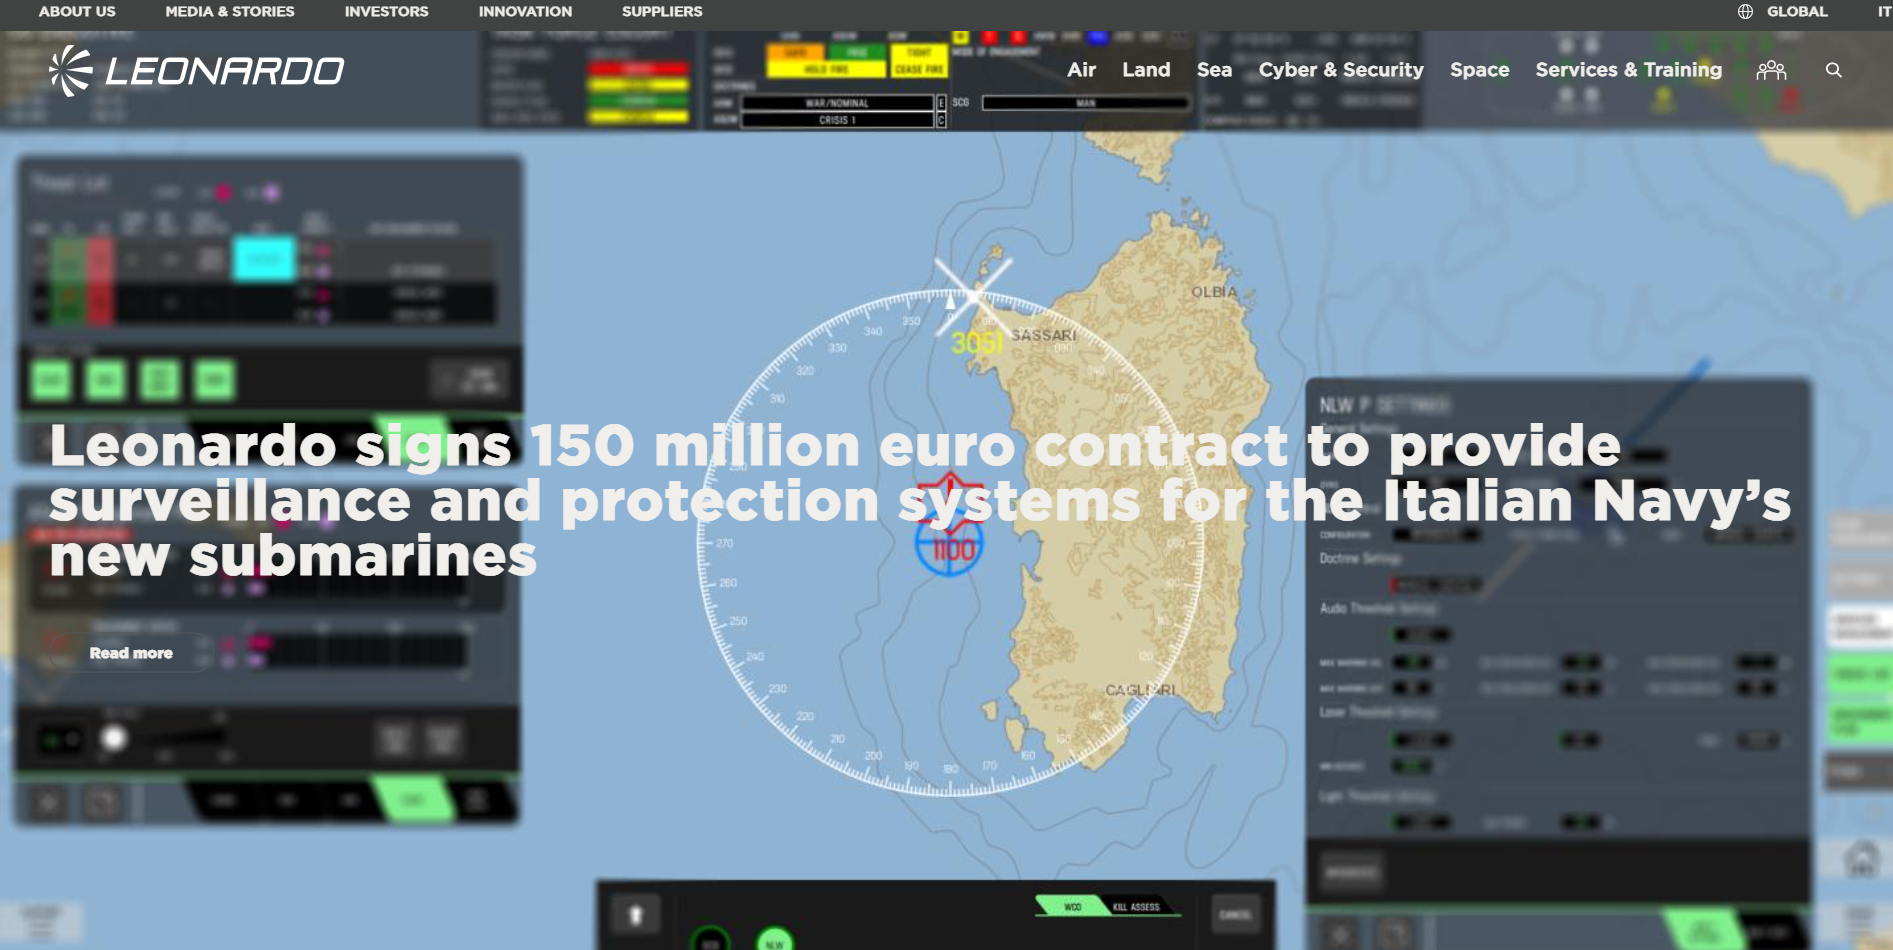Open the INVESTORS menu
The image size is (1893, 950).
pos(386,11)
